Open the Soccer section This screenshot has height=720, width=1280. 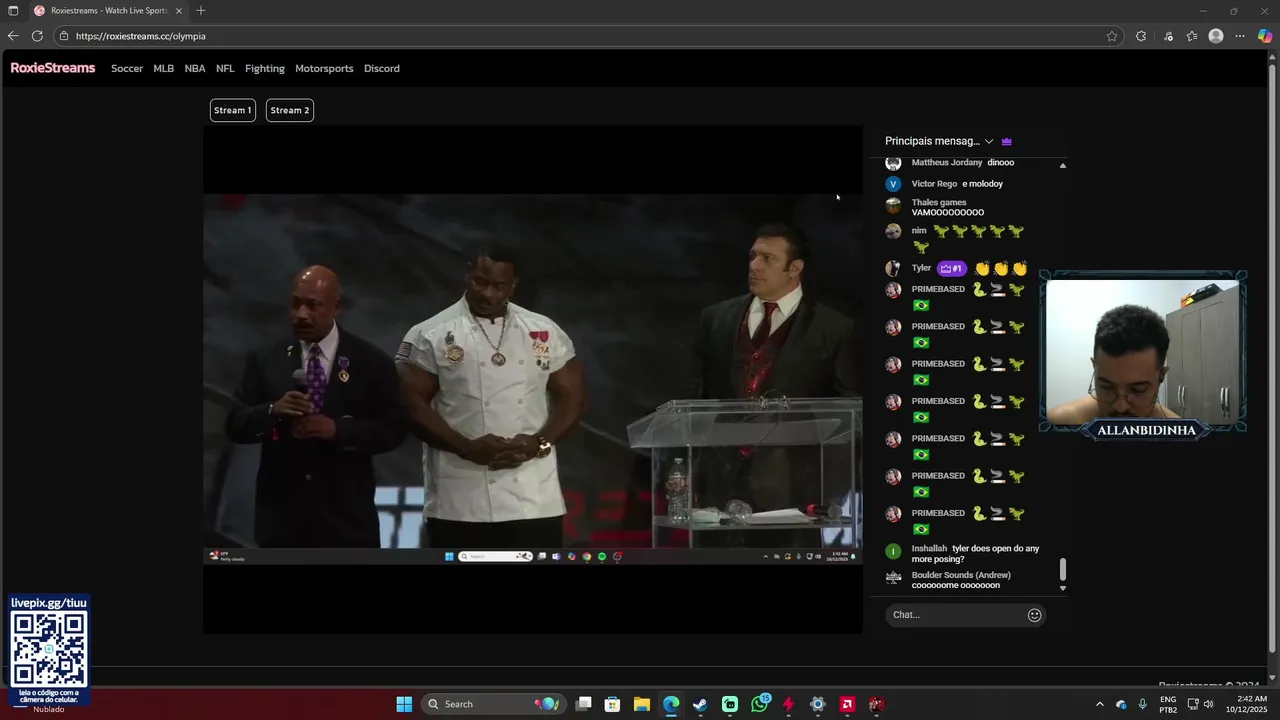[x=127, y=69]
